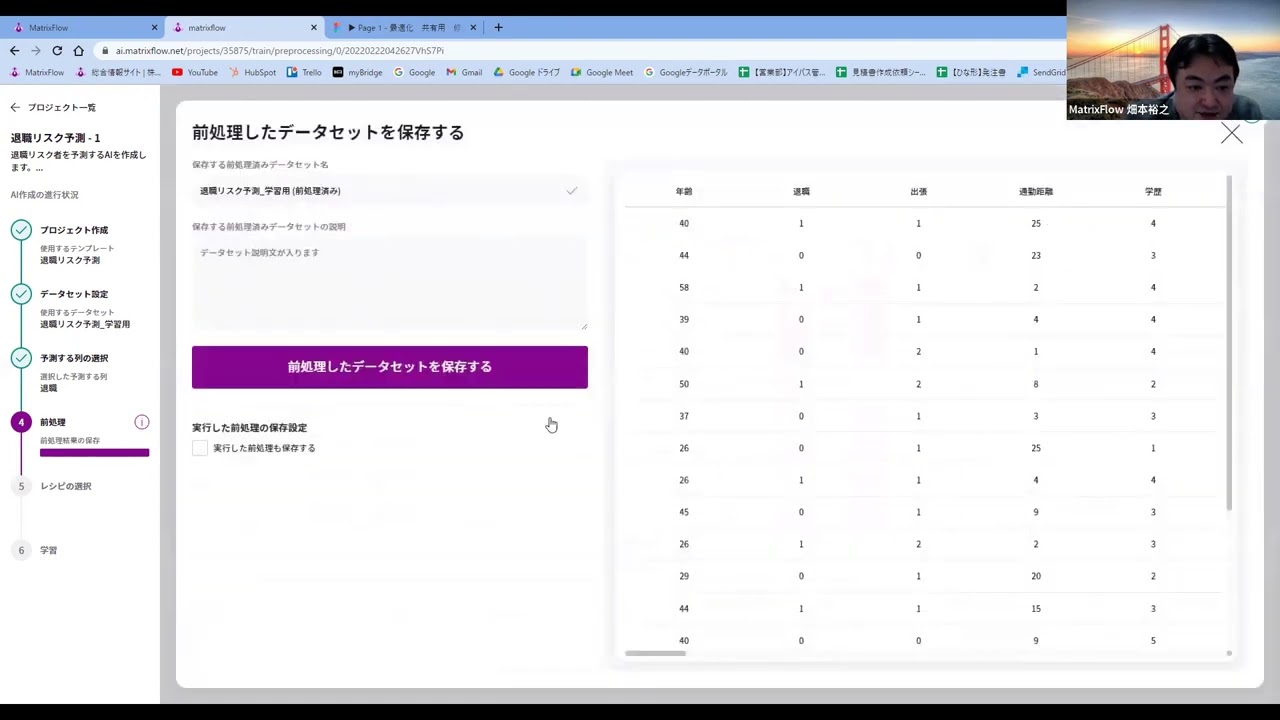
Task: Click the info icon next to 前処理 step
Action: point(142,422)
